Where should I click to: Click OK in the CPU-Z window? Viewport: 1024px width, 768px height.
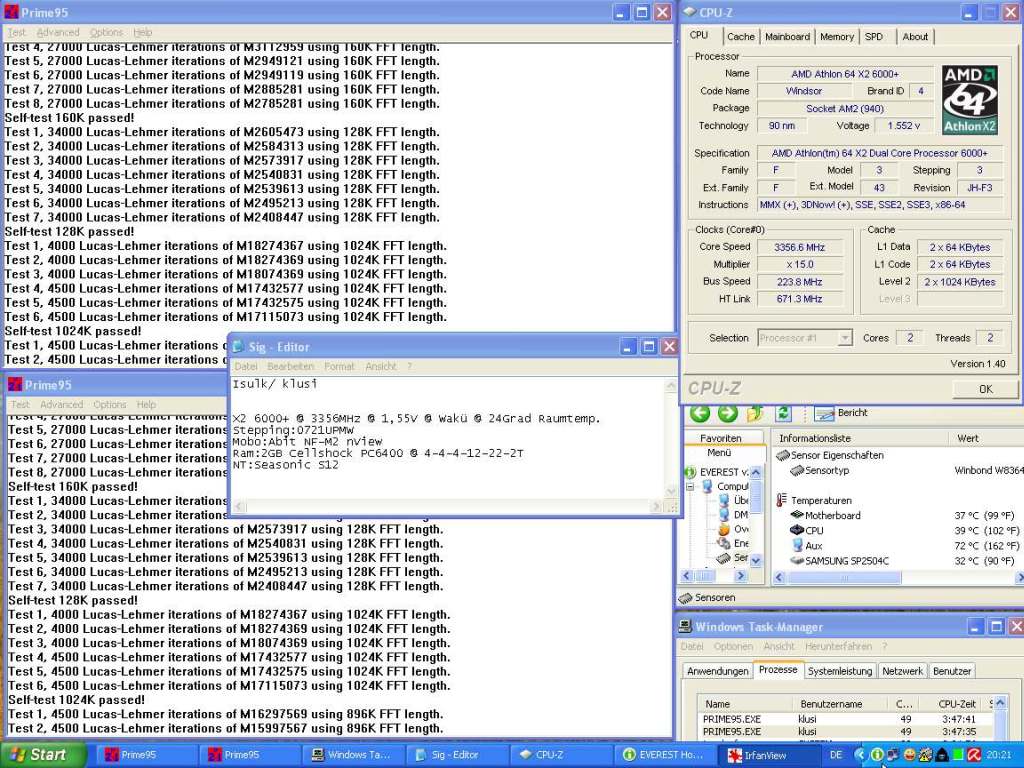click(x=985, y=389)
